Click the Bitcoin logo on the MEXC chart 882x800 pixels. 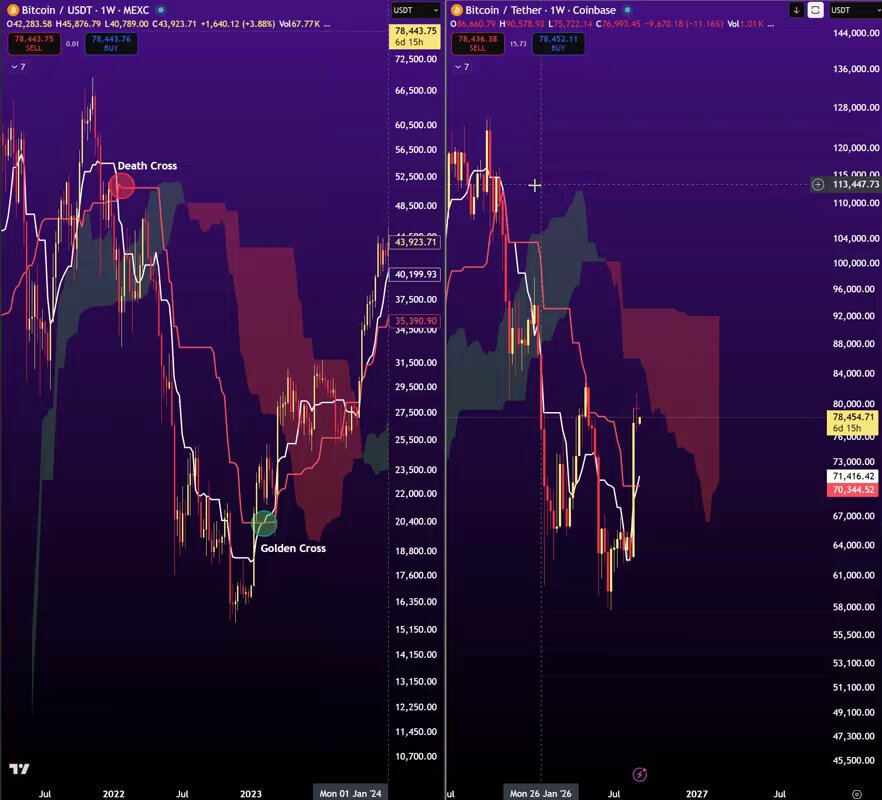click(x=12, y=10)
